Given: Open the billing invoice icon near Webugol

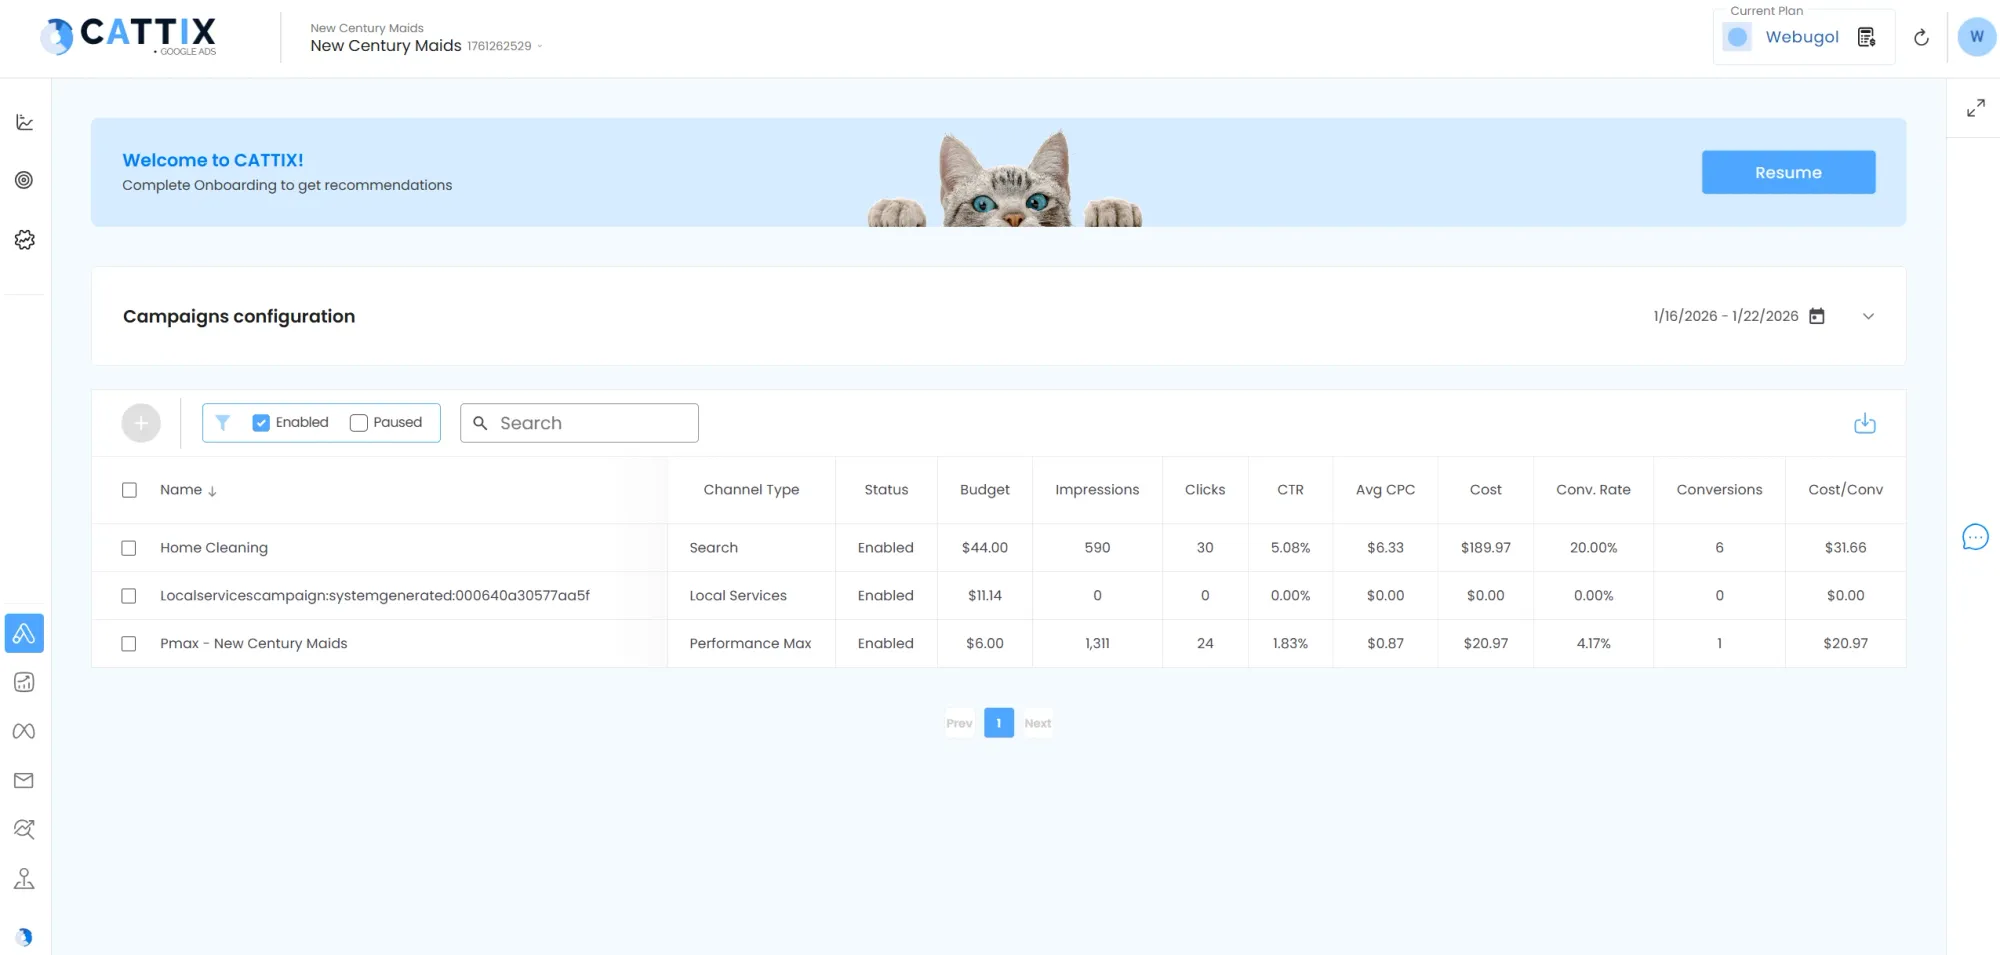Looking at the screenshot, I should pyautogui.click(x=1866, y=36).
